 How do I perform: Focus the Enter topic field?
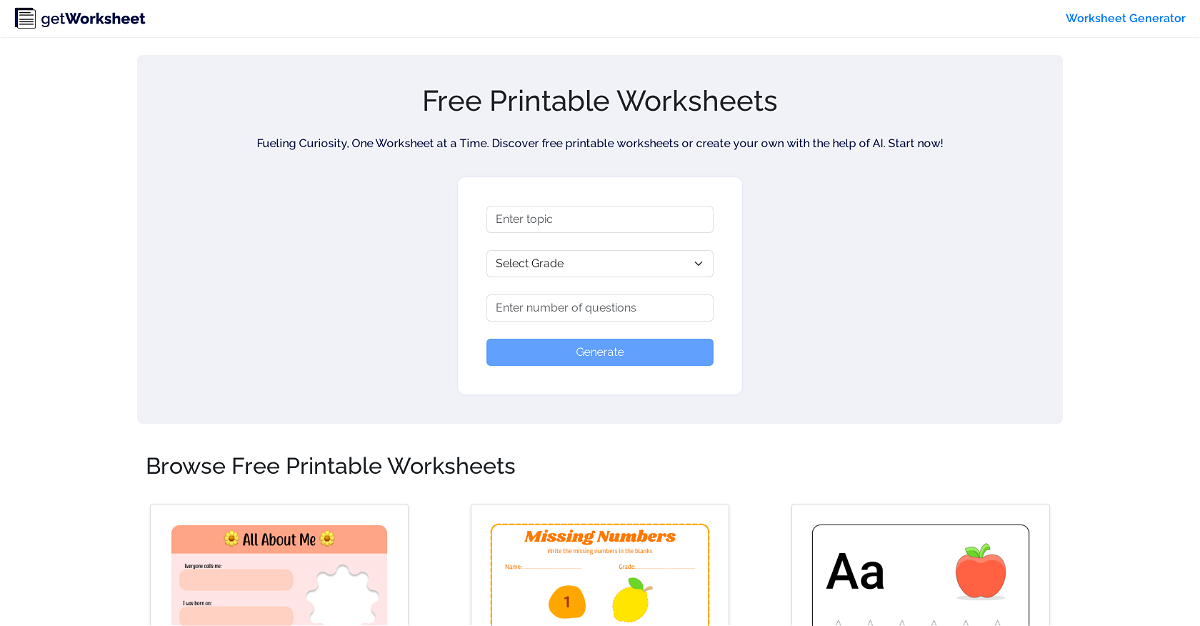600,219
